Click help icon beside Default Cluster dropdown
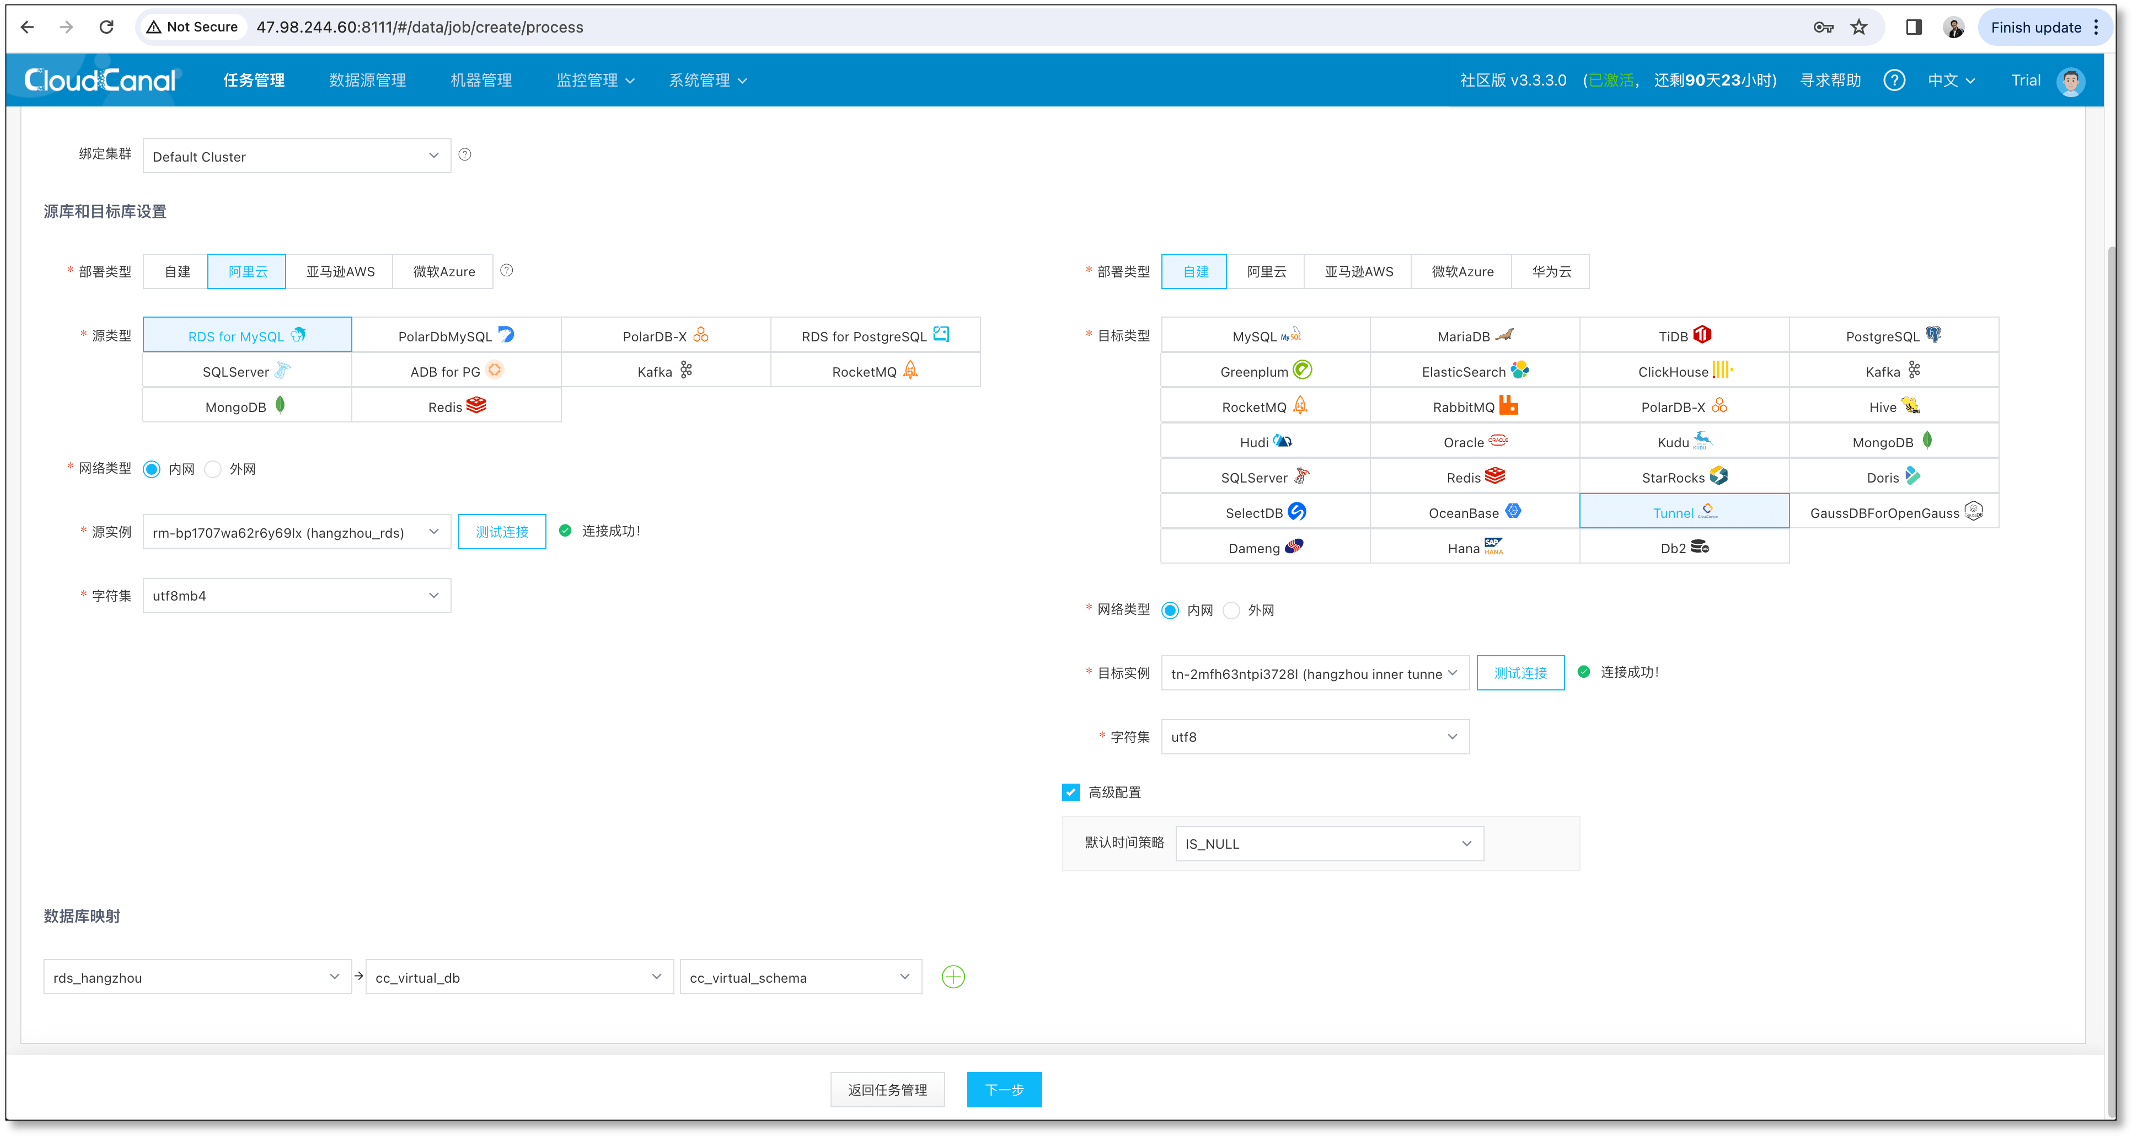This screenshot has width=2136, height=1142. point(465,155)
